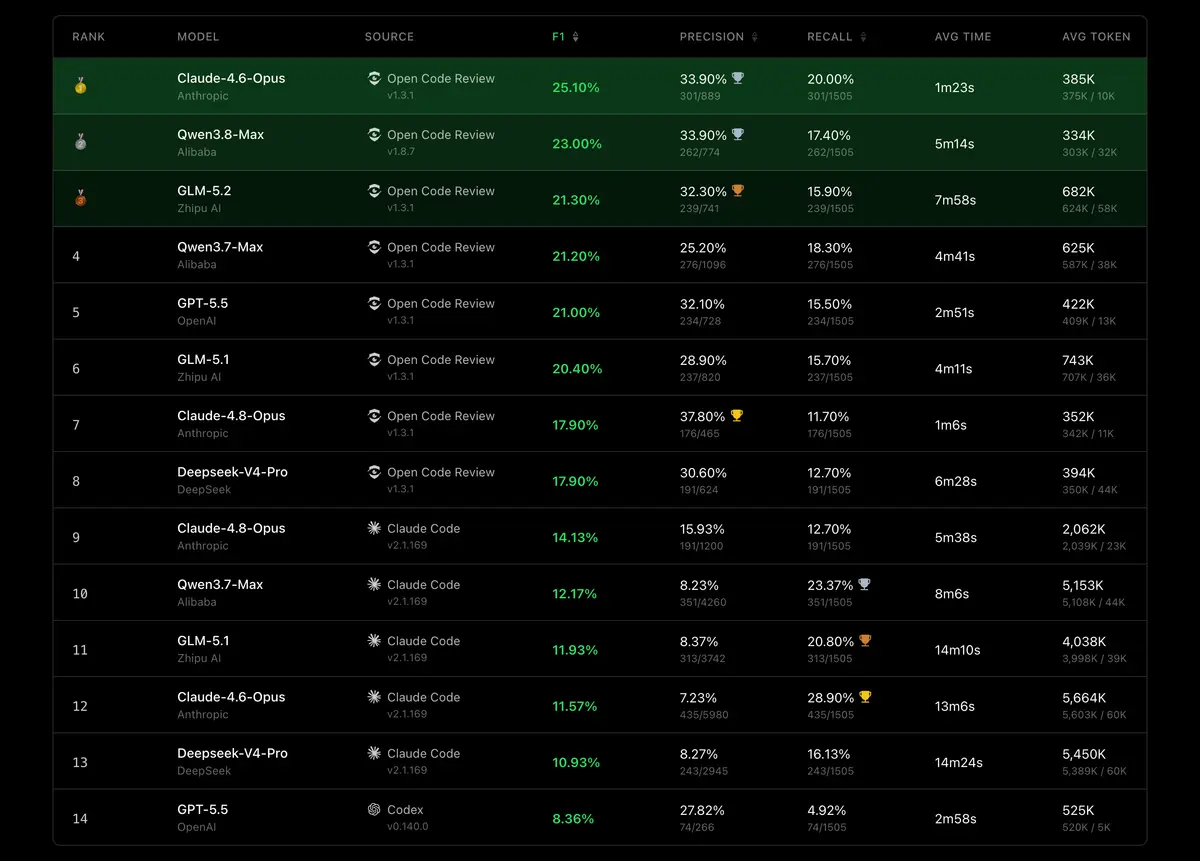
Task: Click the 14.13% F1 score
Action: (x=575, y=537)
